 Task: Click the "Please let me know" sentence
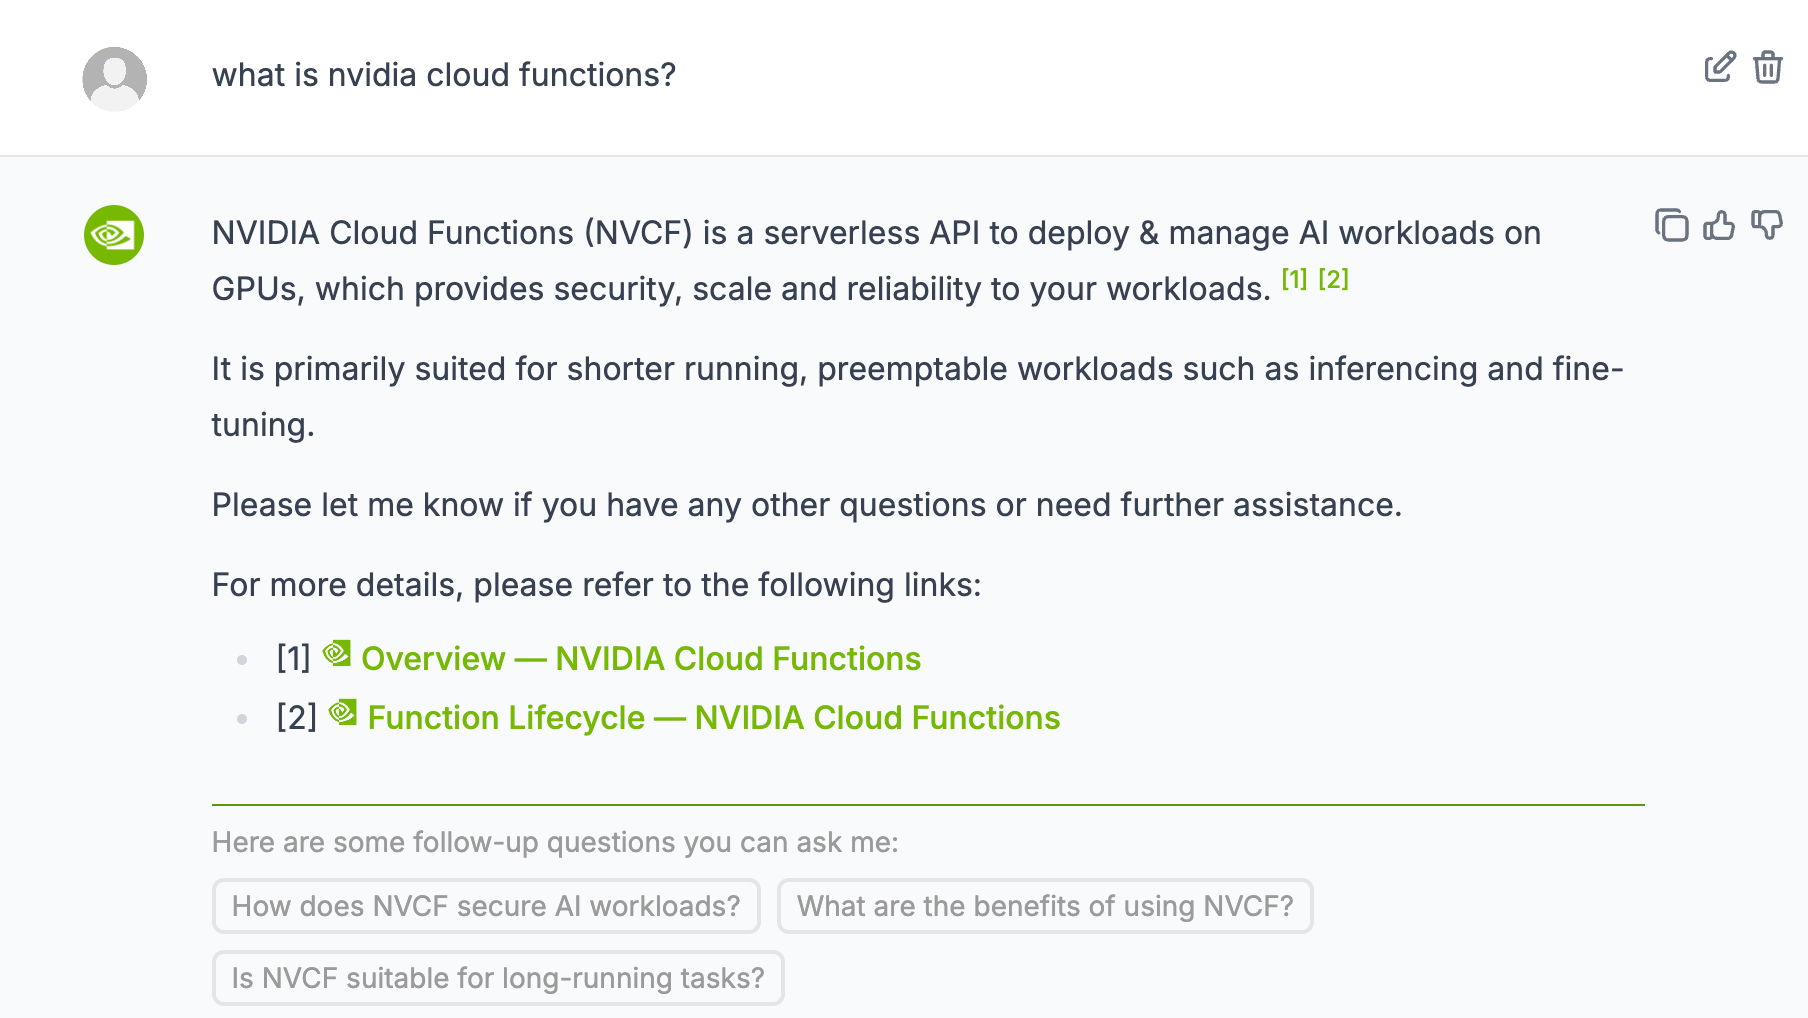click(x=806, y=505)
